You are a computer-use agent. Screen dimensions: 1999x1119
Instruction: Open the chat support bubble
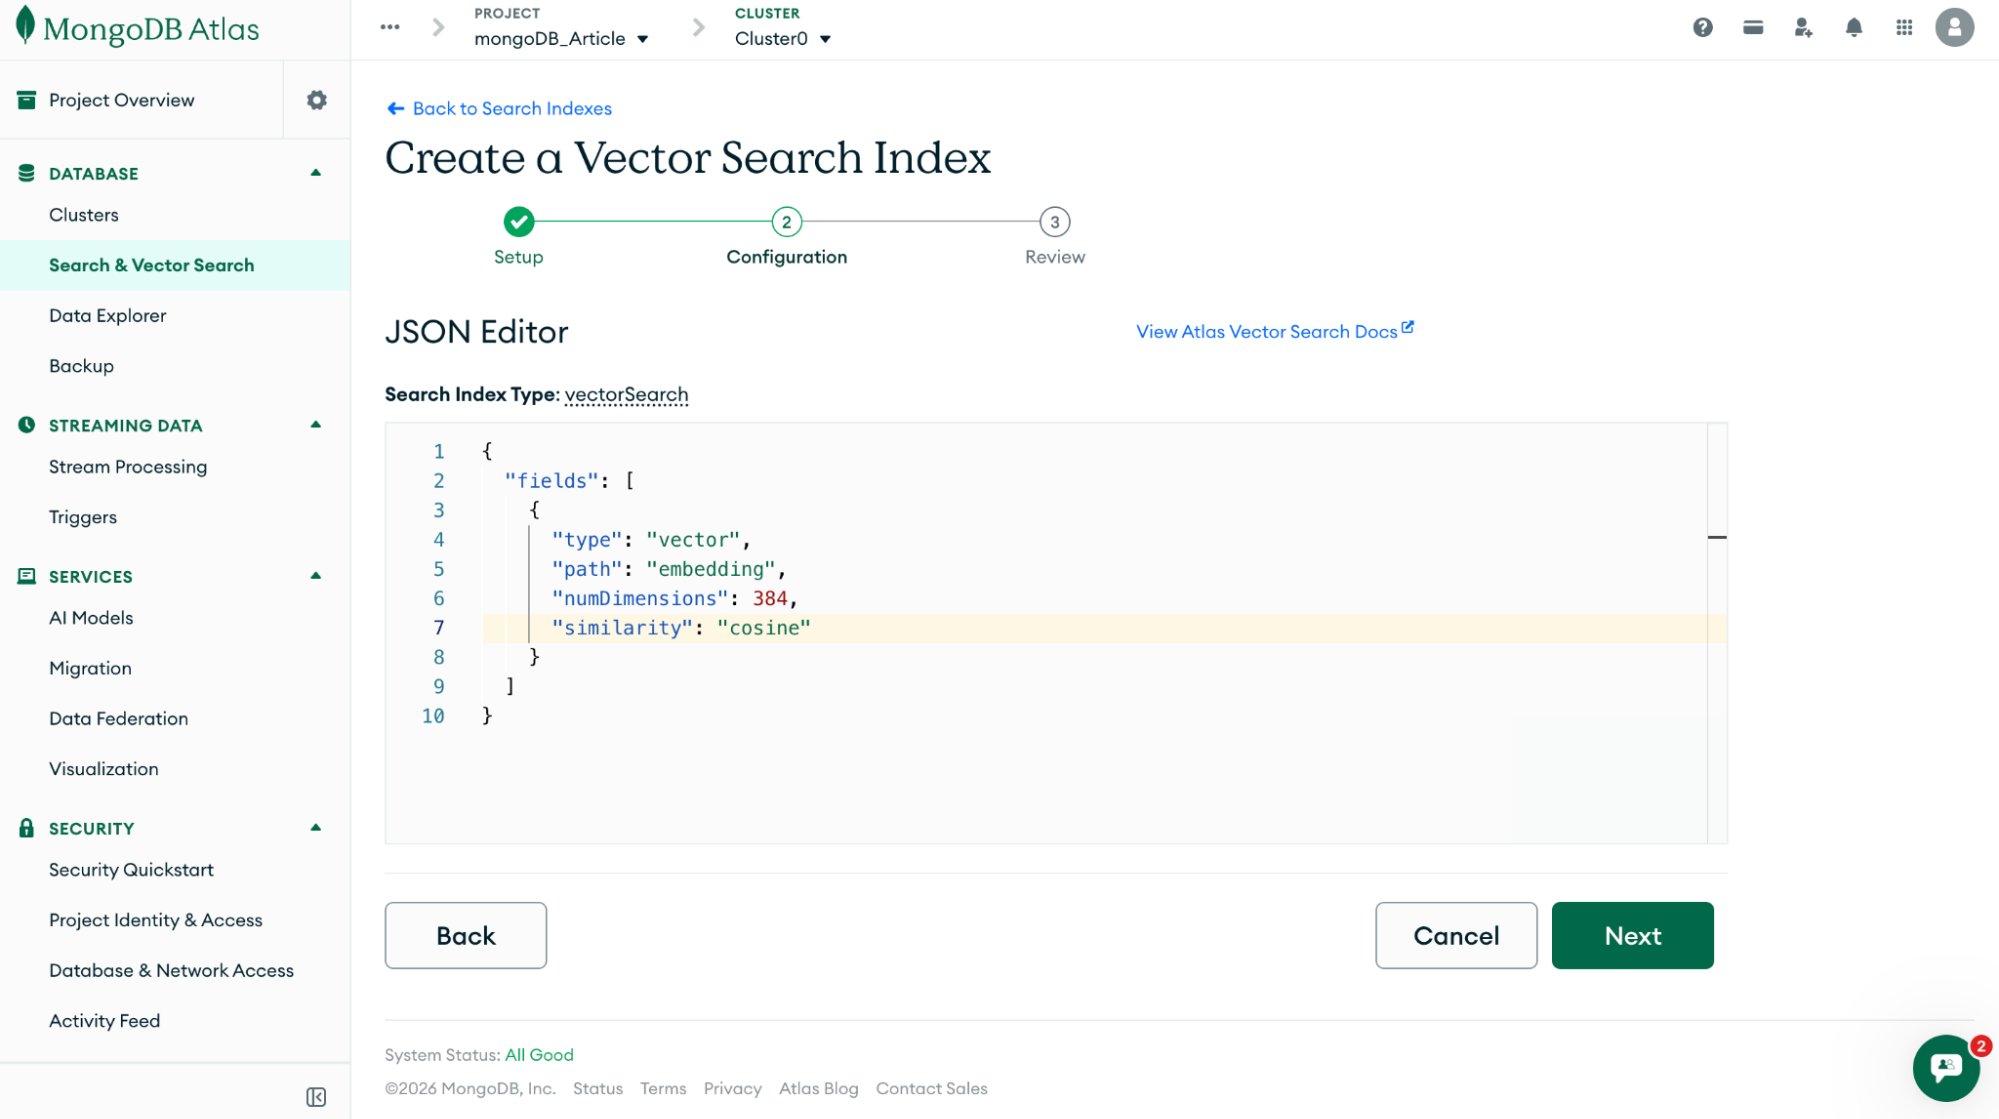click(x=1946, y=1068)
